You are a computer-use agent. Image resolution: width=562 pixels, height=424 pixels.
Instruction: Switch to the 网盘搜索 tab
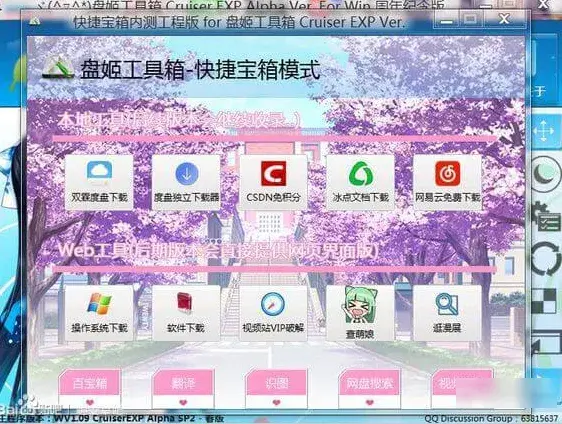tap(370, 383)
